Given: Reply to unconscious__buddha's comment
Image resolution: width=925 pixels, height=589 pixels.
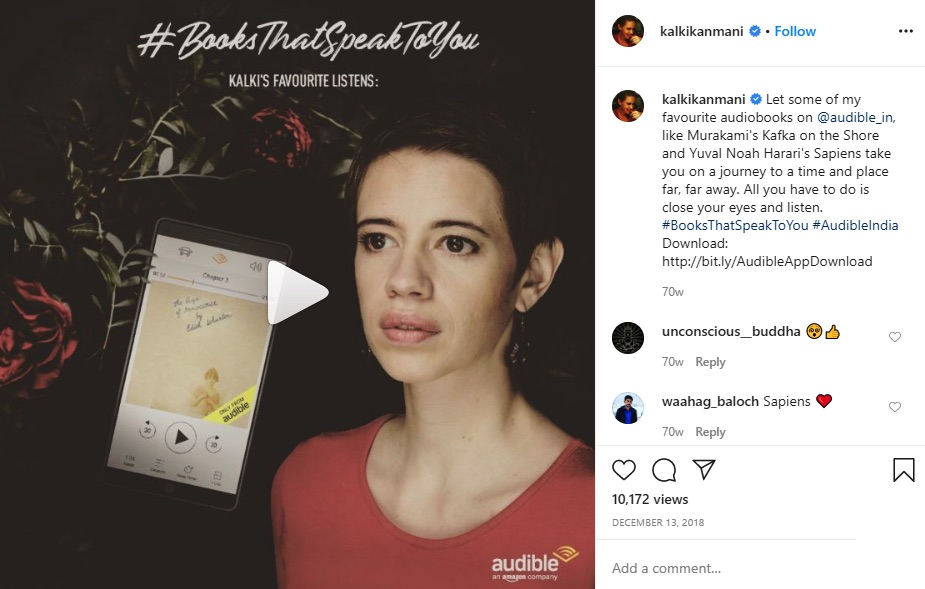Looking at the screenshot, I should coord(710,362).
